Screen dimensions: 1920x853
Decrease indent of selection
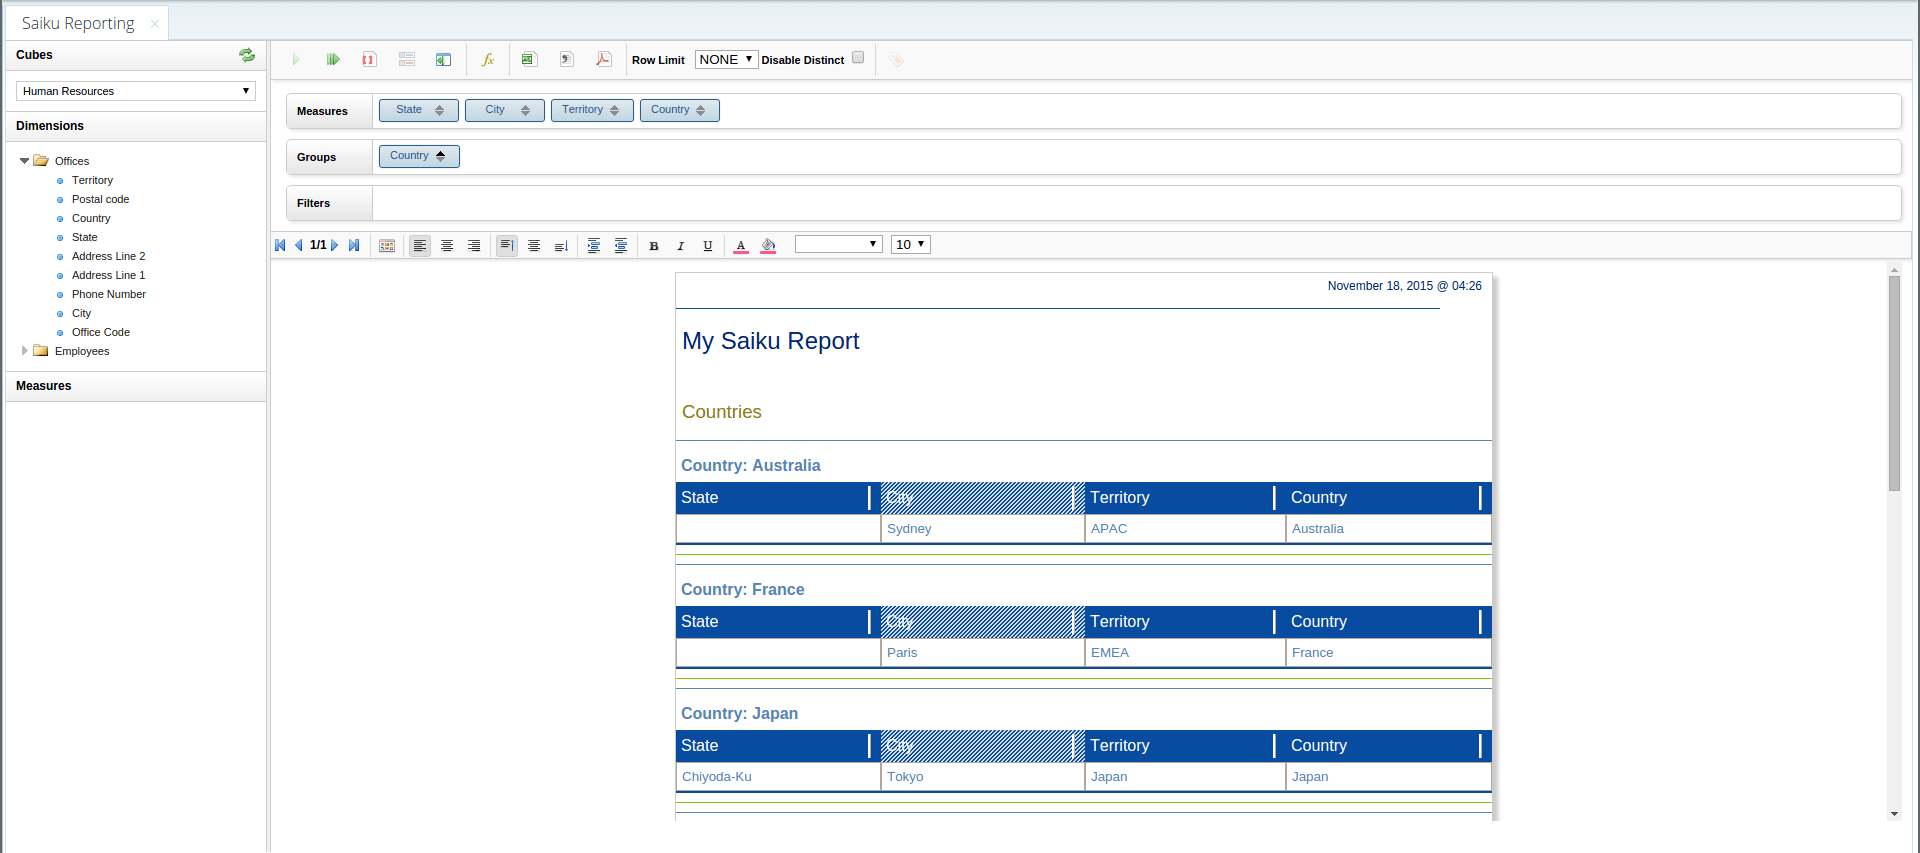point(621,245)
